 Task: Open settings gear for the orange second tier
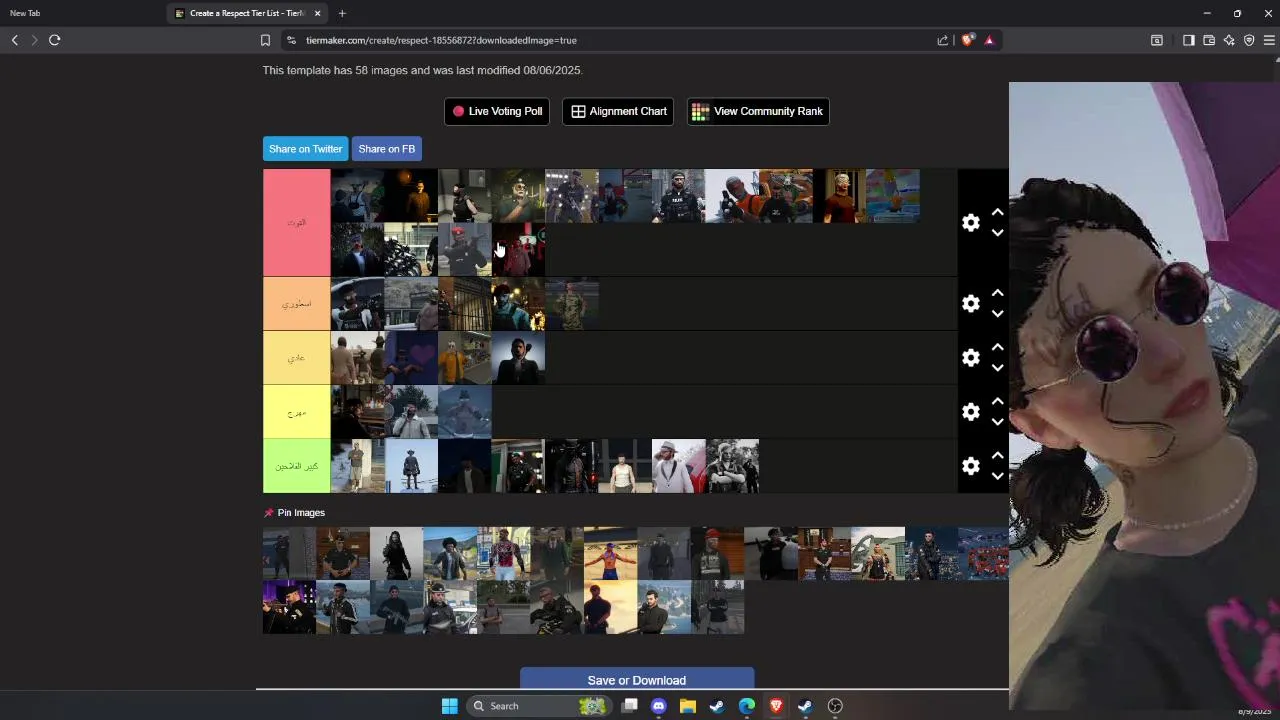pos(971,303)
